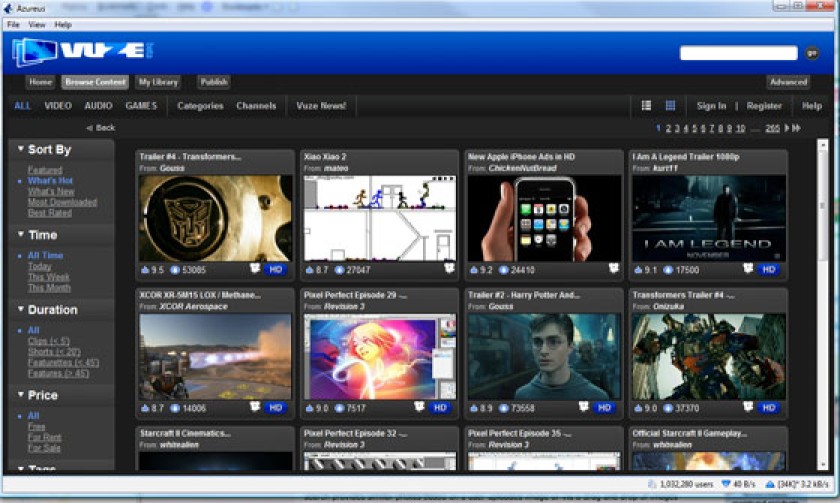Image resolution: width=840 pixels, height=503 pixels.
Task: Filter by VIDEO content
Action: [58, 106]
